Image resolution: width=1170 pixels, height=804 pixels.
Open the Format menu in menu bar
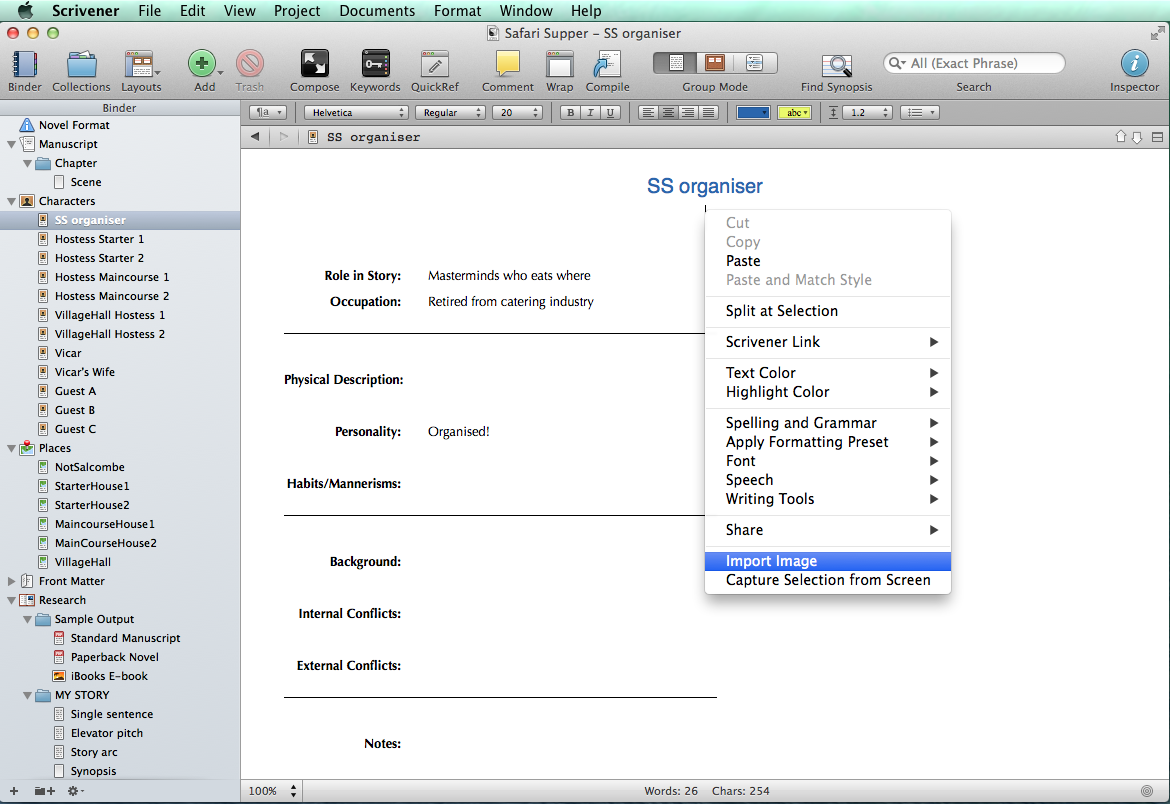tap(457, 10)
